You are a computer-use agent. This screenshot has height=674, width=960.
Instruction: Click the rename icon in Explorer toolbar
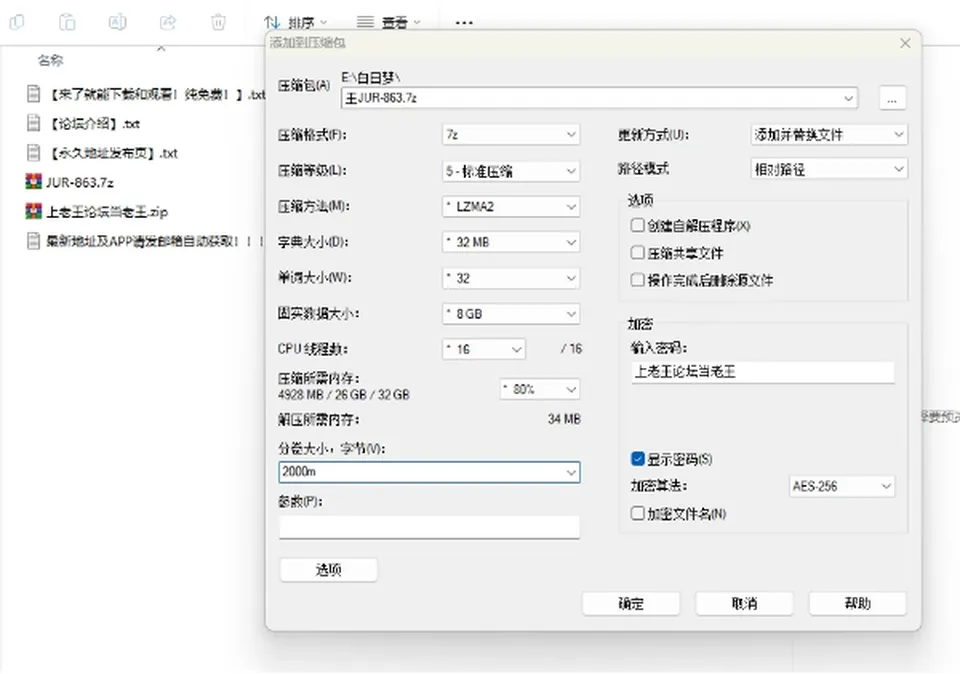coord(117,23)
